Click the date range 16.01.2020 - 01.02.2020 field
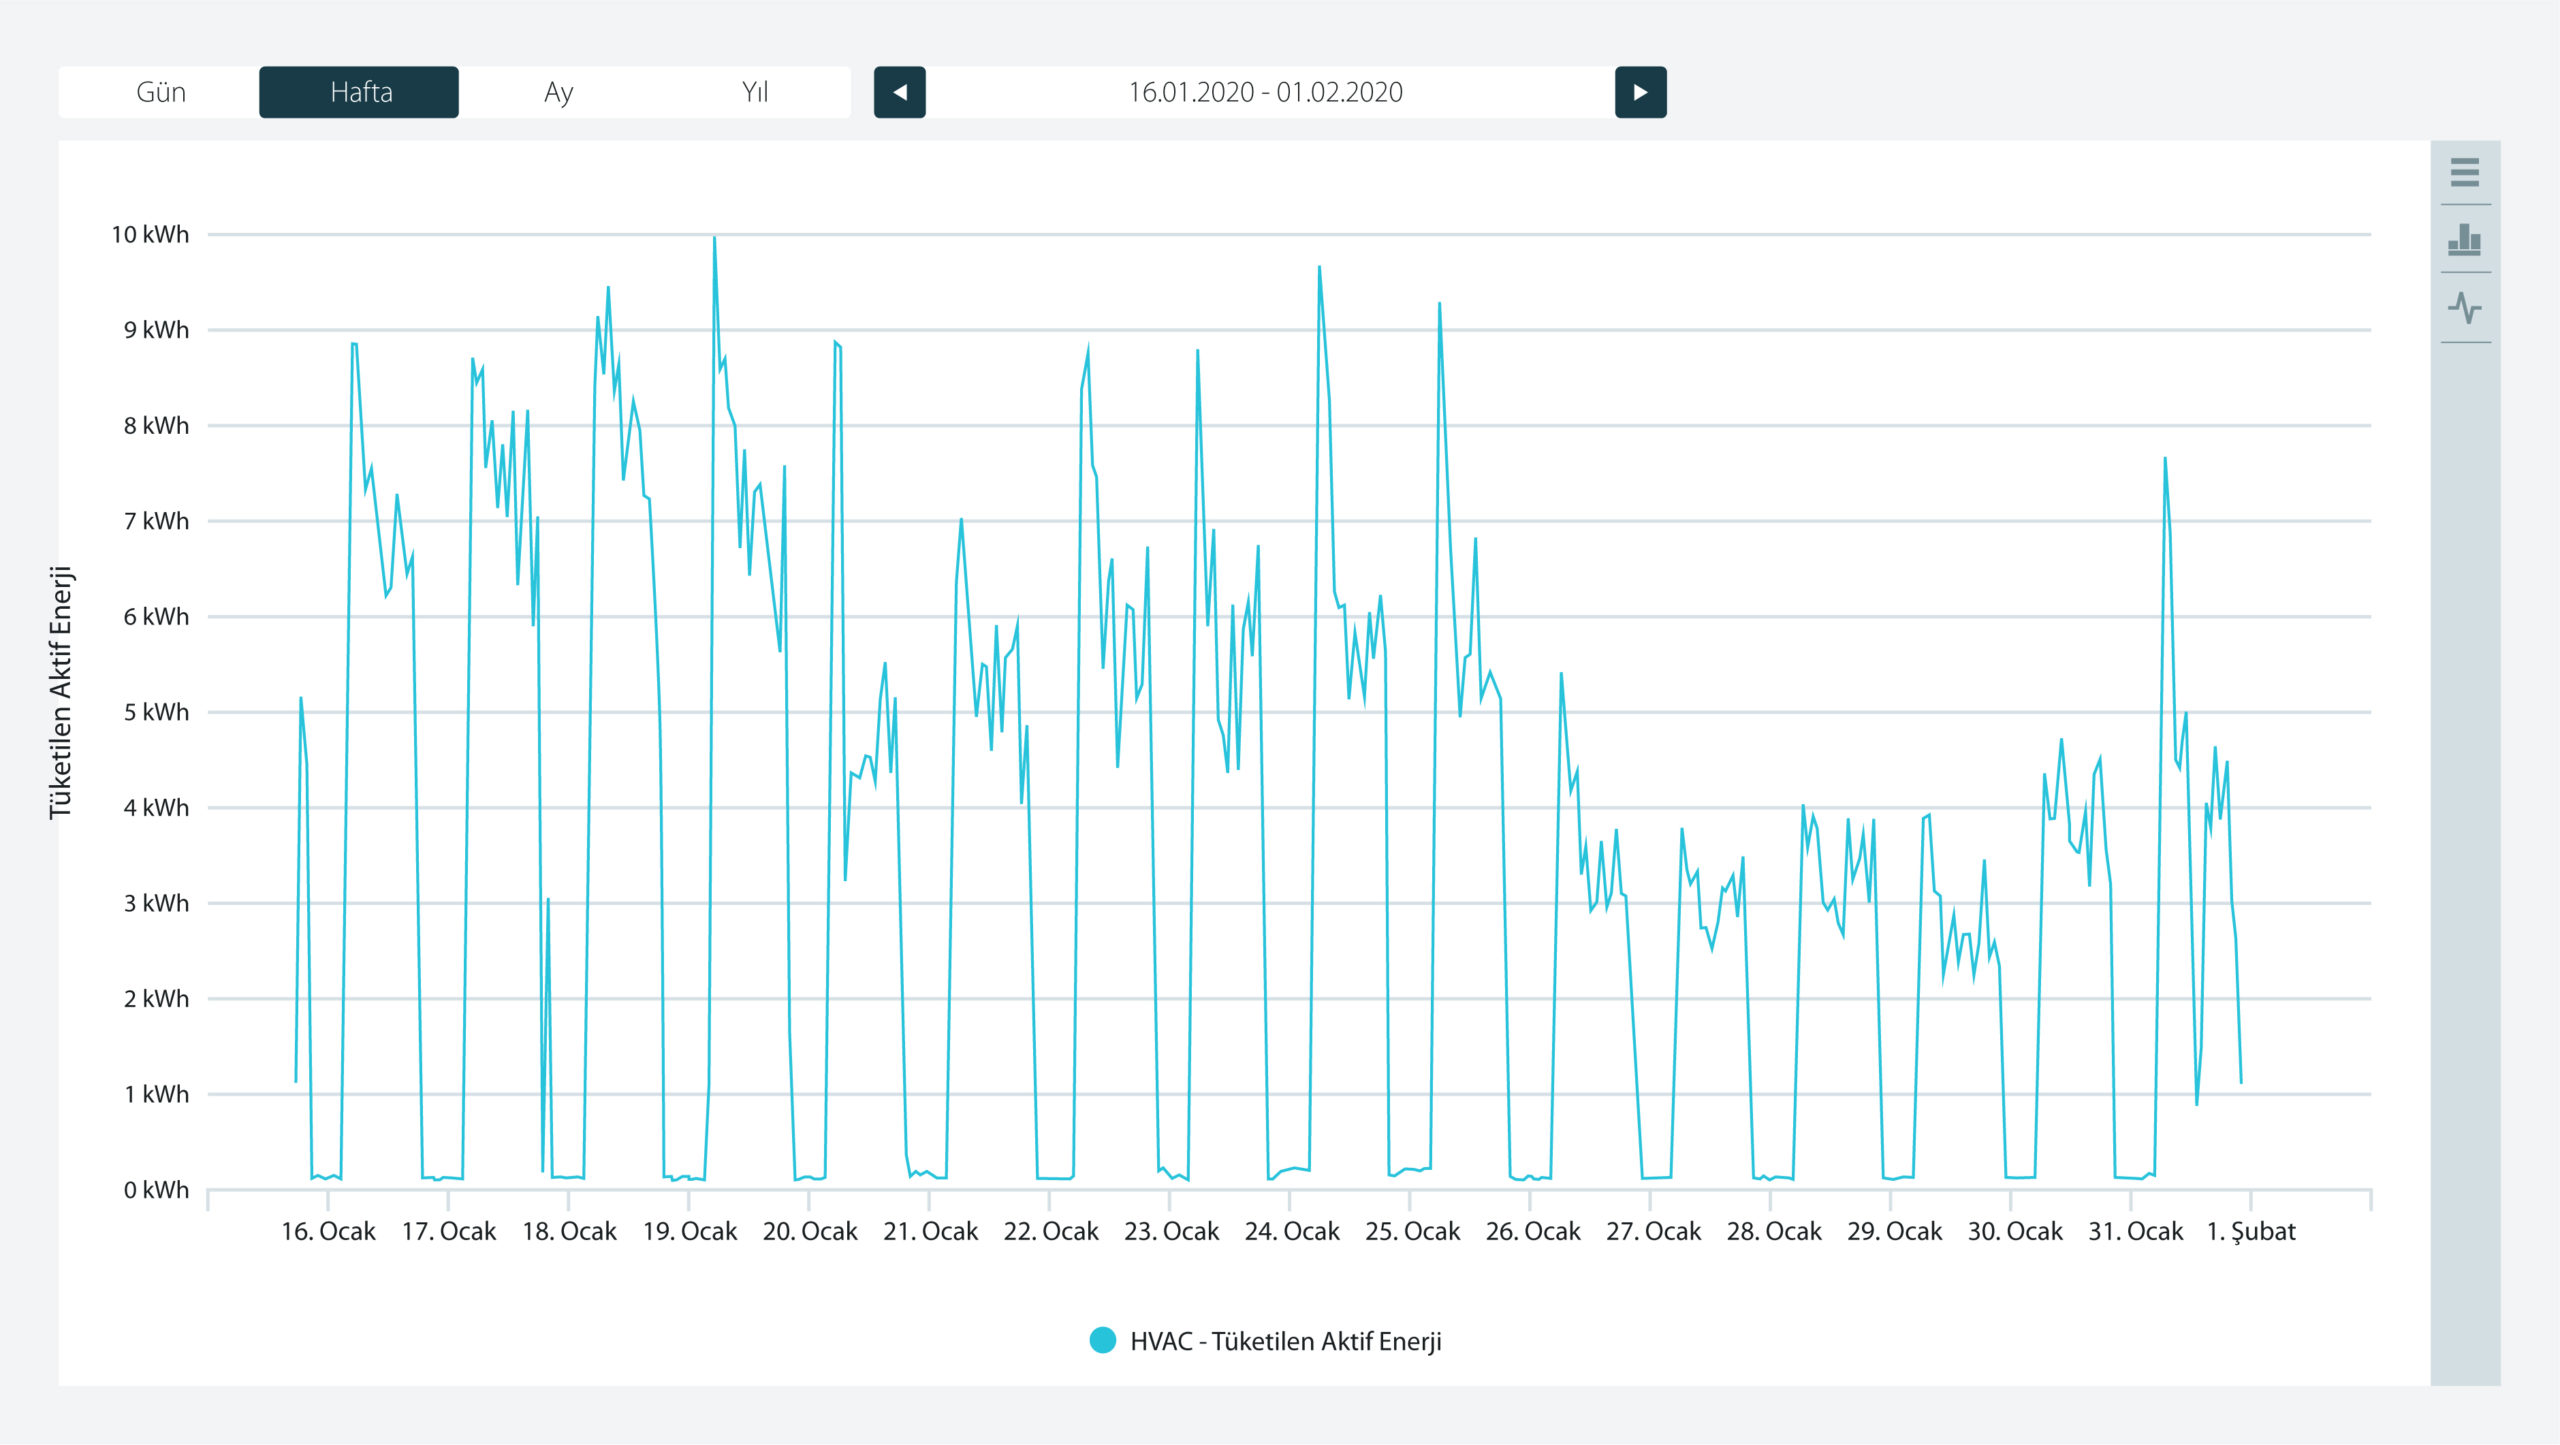This screenshot has height=1445, width=2560. (x=1270, y=92)
